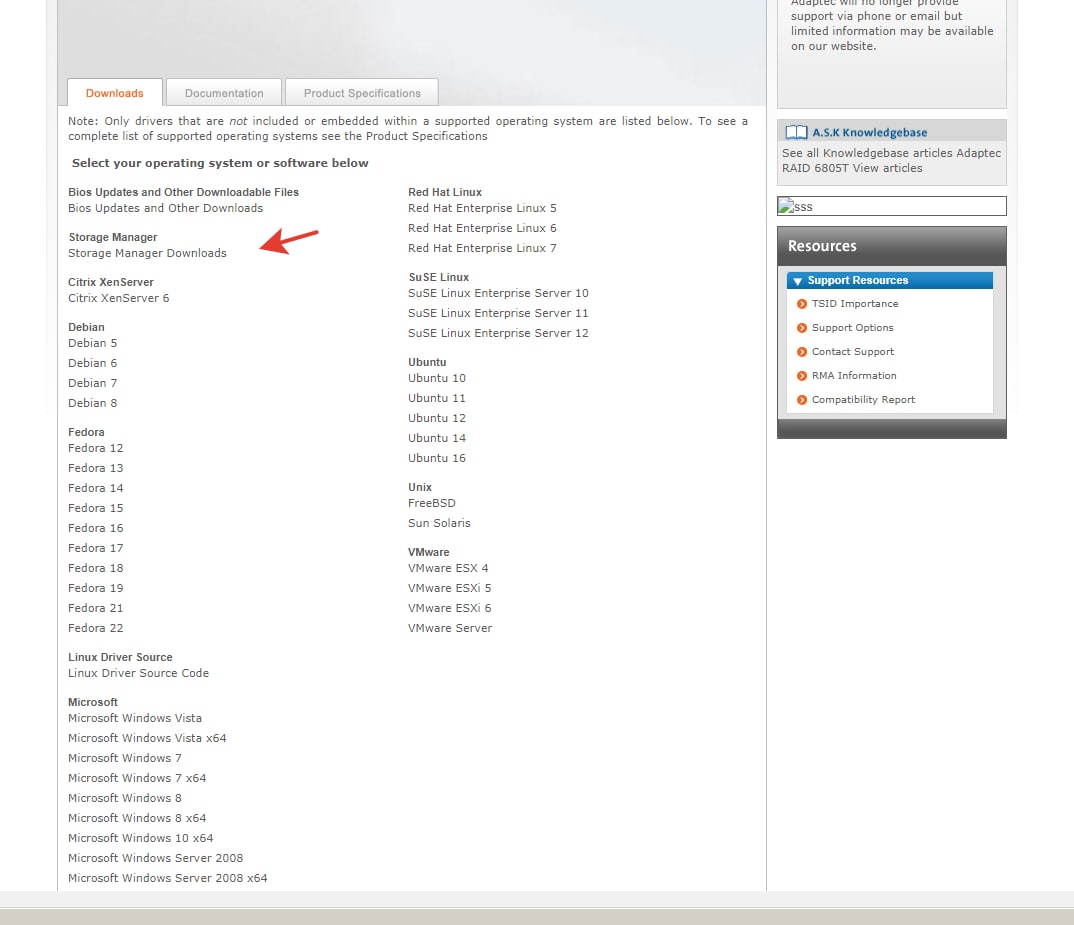Choose Microsoft Windows Vista x64 downloads
This screenshot has width=1074, height=925.
point(147,738)
